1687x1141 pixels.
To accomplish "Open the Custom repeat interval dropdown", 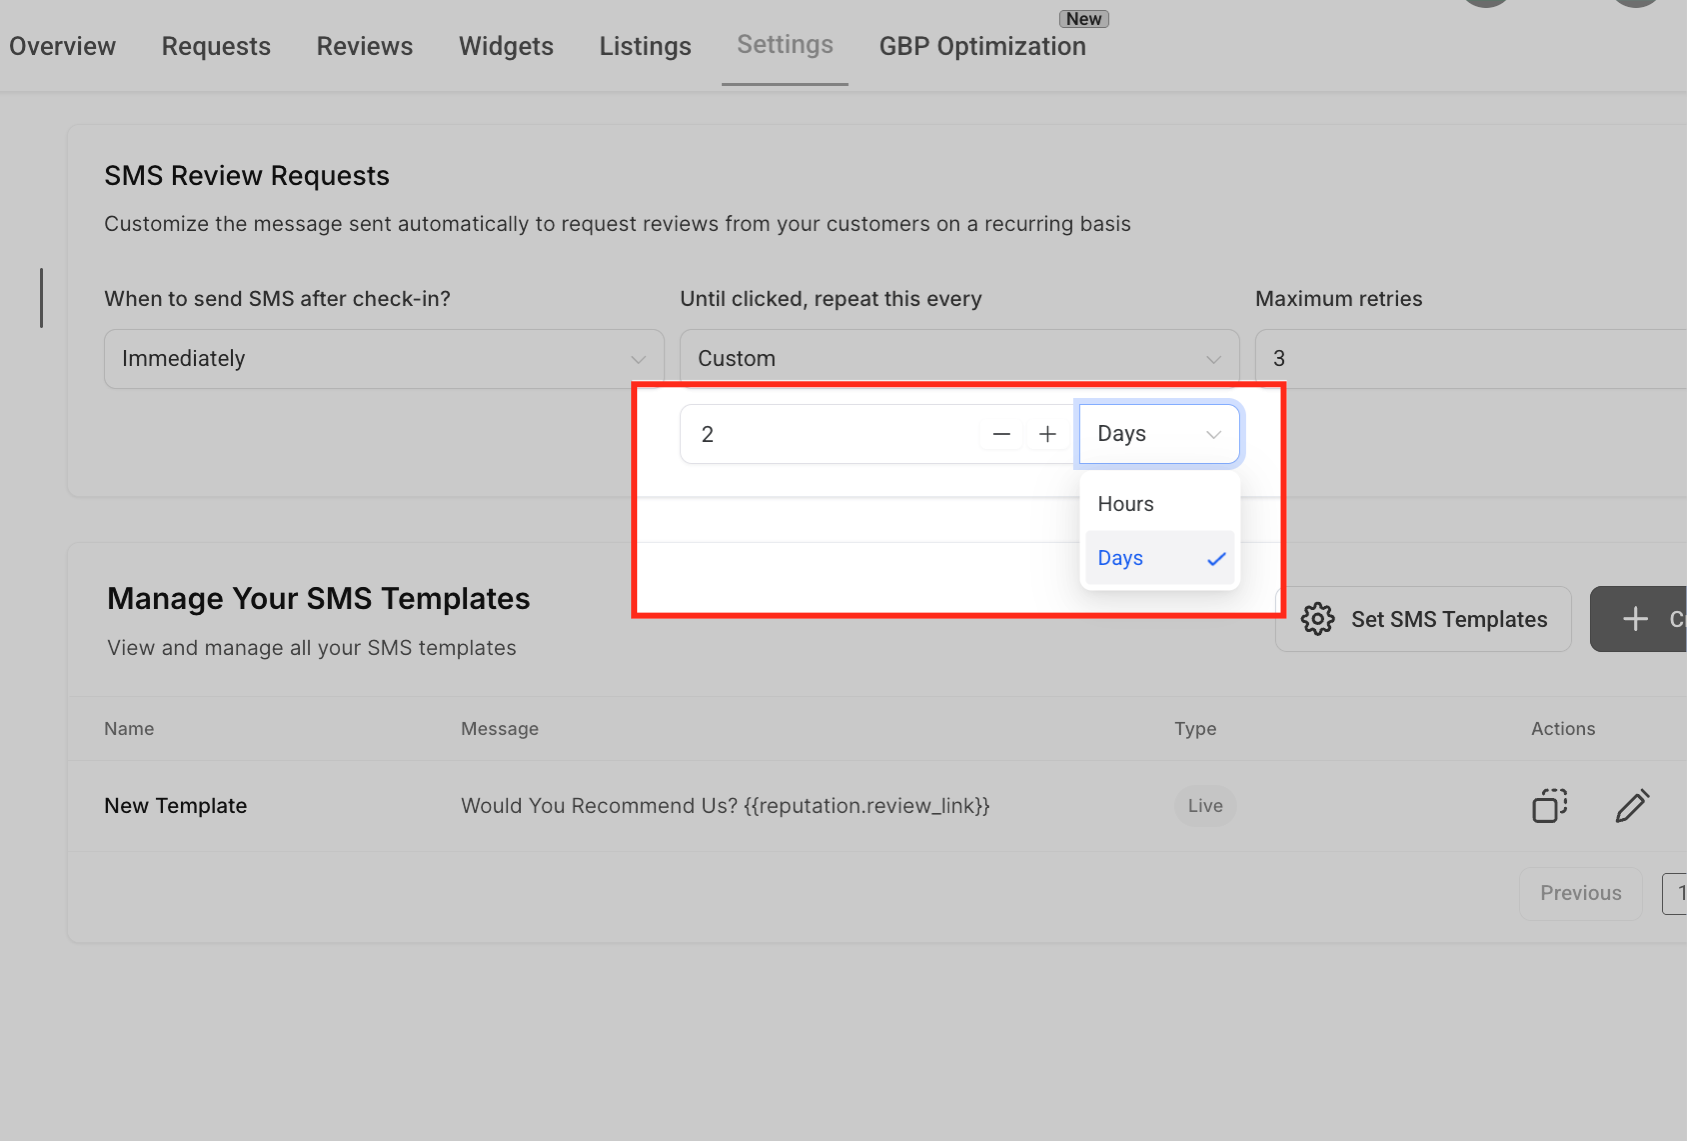I will (959, 359).
